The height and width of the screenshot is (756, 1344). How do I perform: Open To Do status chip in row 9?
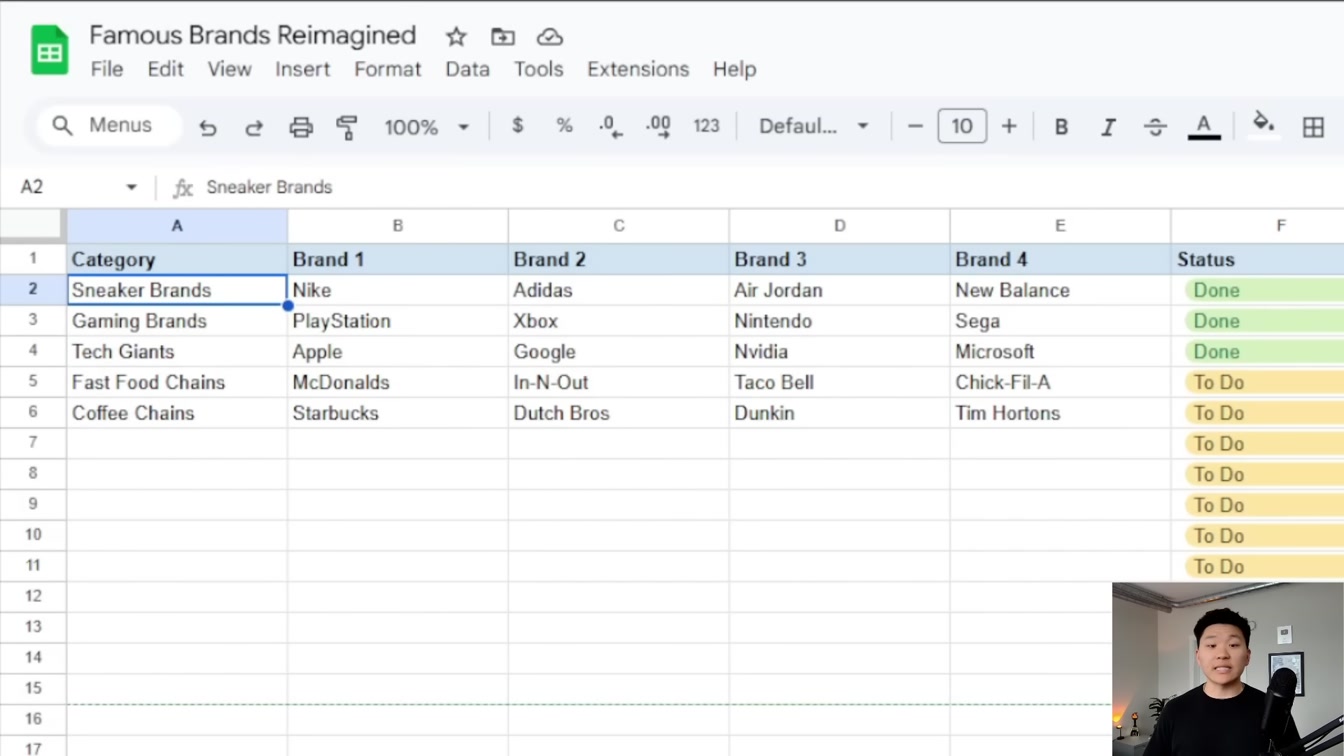point(1264,505)
